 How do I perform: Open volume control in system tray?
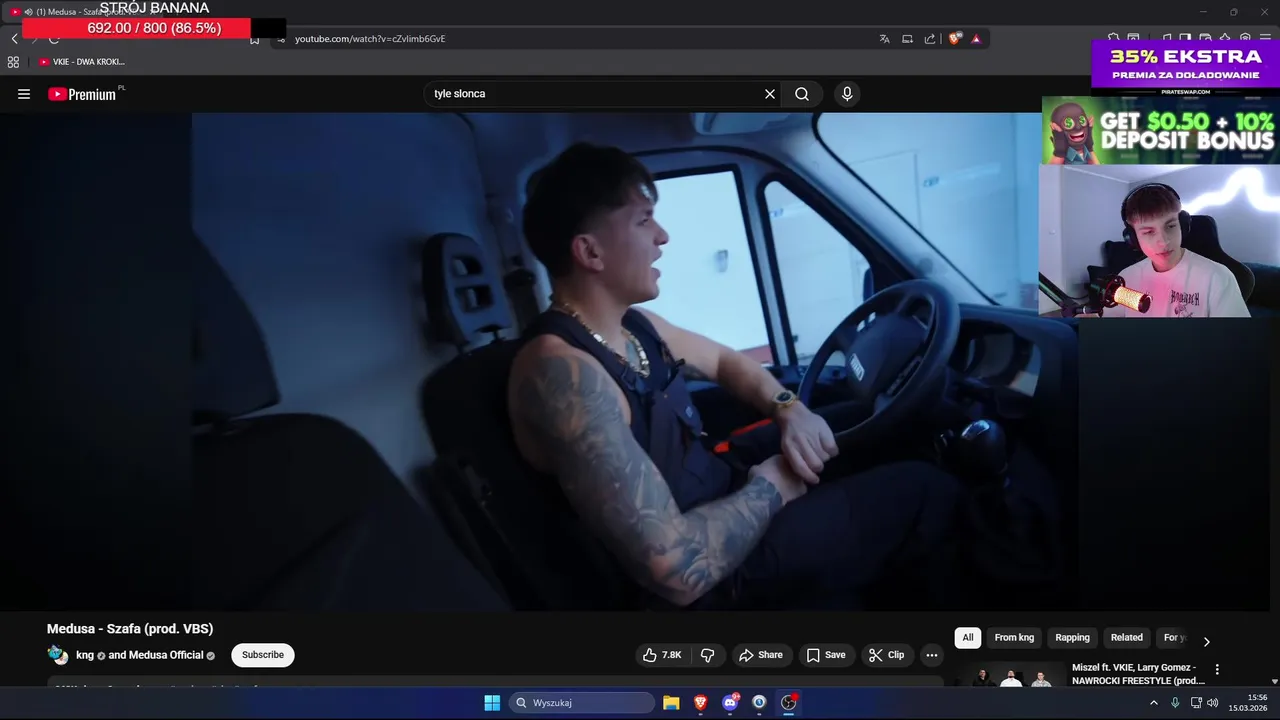click(1213, 703)
